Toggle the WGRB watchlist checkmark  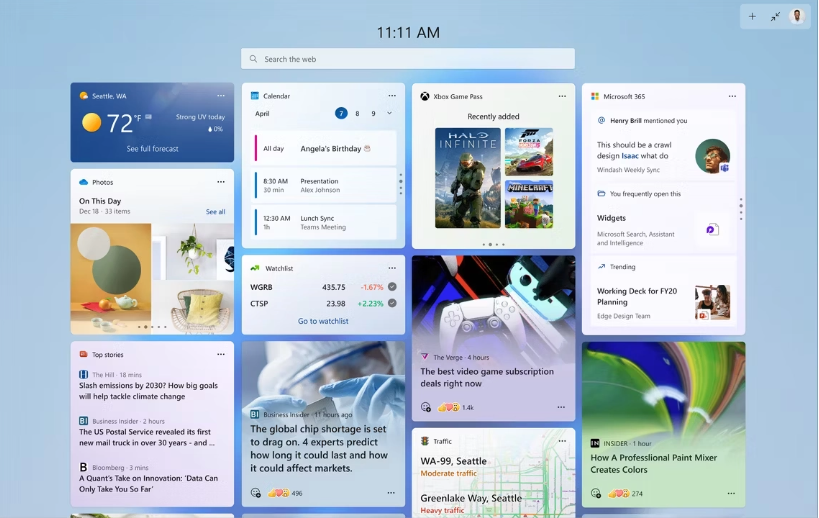tap(392, 287)
